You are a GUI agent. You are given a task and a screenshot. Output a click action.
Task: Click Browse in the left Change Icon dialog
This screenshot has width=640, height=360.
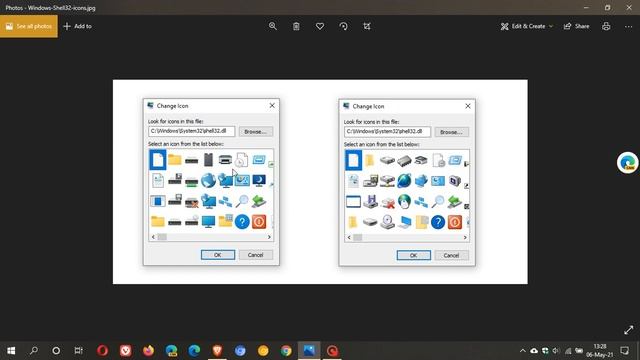(256, 131)
